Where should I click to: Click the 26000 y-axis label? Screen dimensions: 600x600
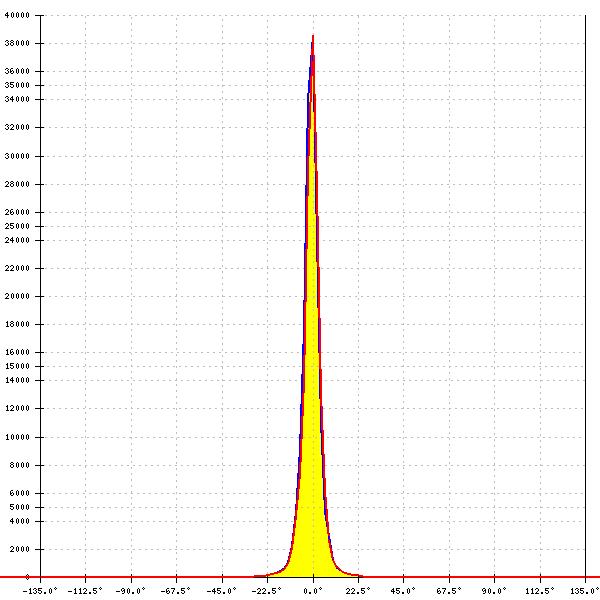[x=17, y=212]
